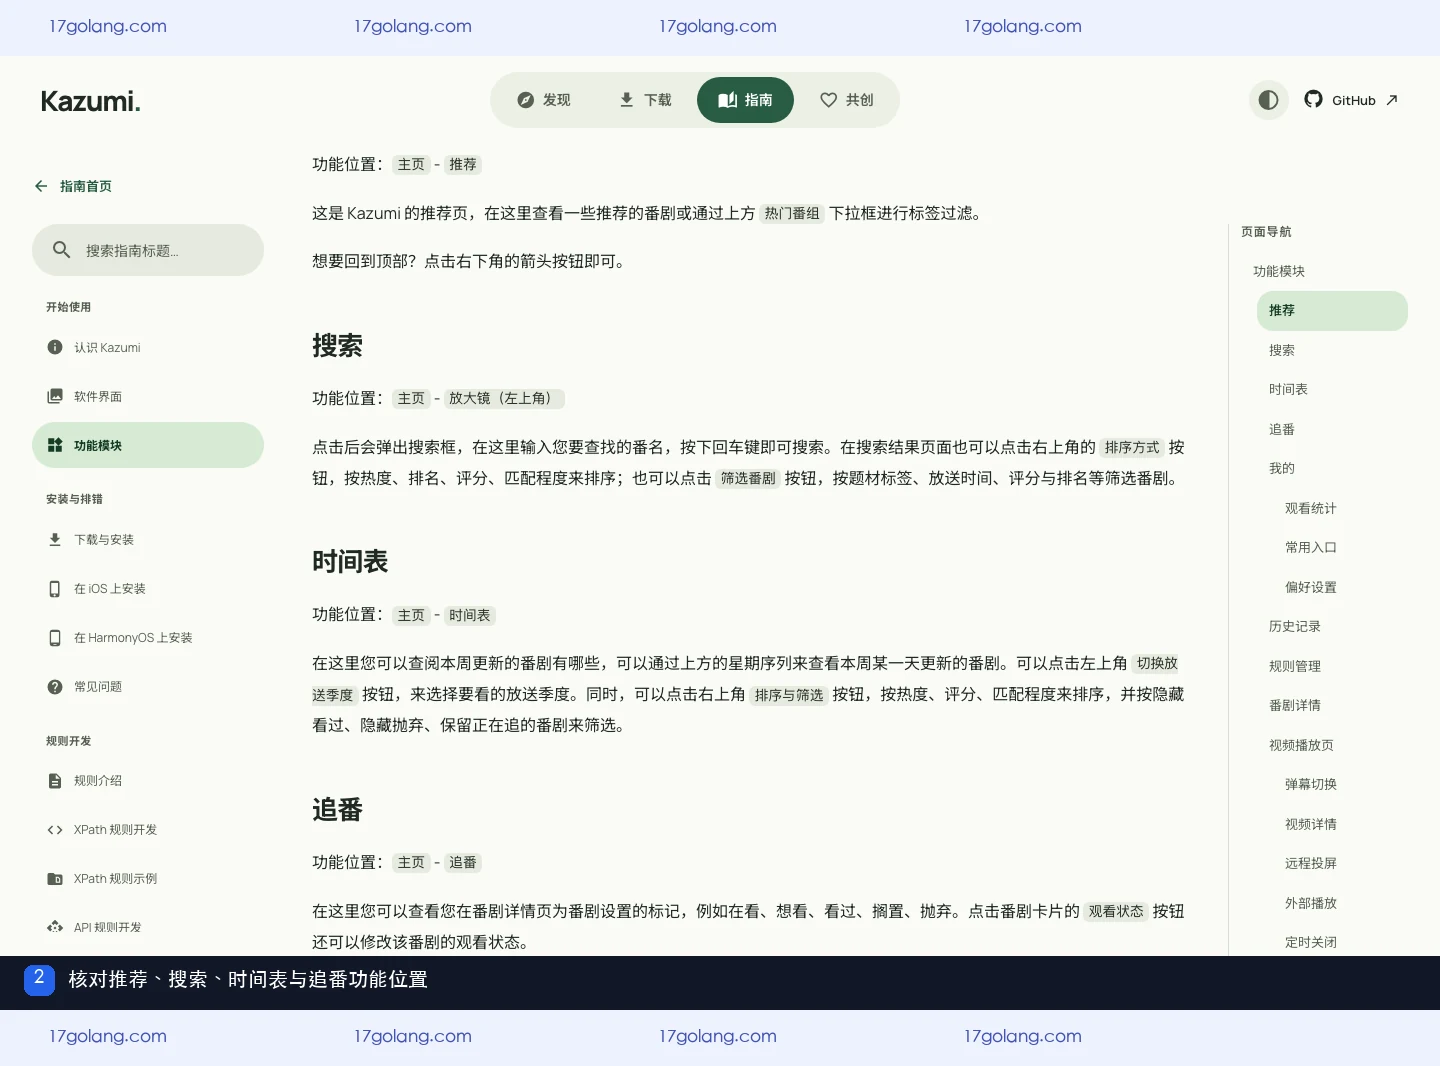Click the widgets icon beside 功能模块
This screenshot has width=1440, height=1066.
coord(55,445)
